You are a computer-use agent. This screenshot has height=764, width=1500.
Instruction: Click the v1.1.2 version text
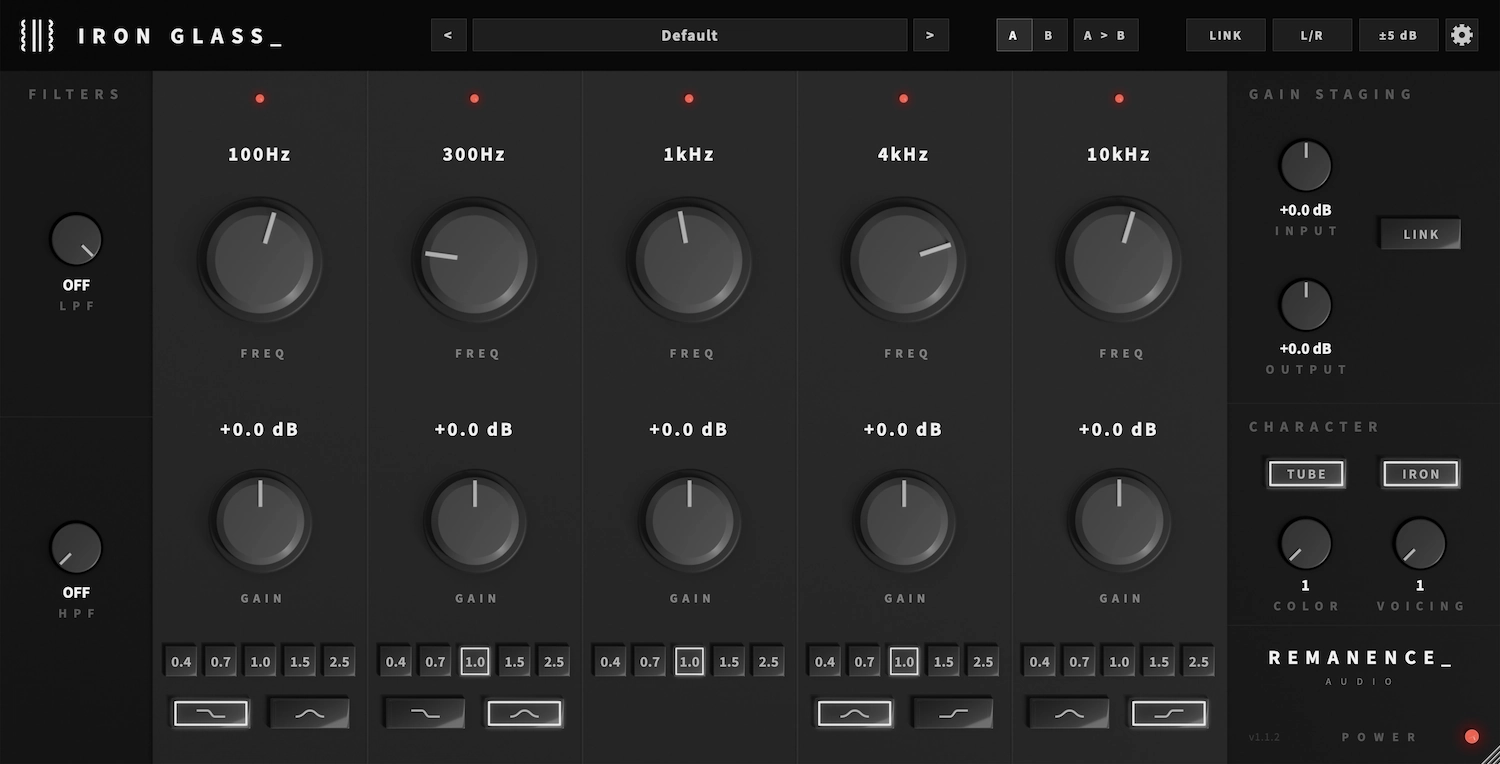pyautogui.click(x=1264, y=737)
